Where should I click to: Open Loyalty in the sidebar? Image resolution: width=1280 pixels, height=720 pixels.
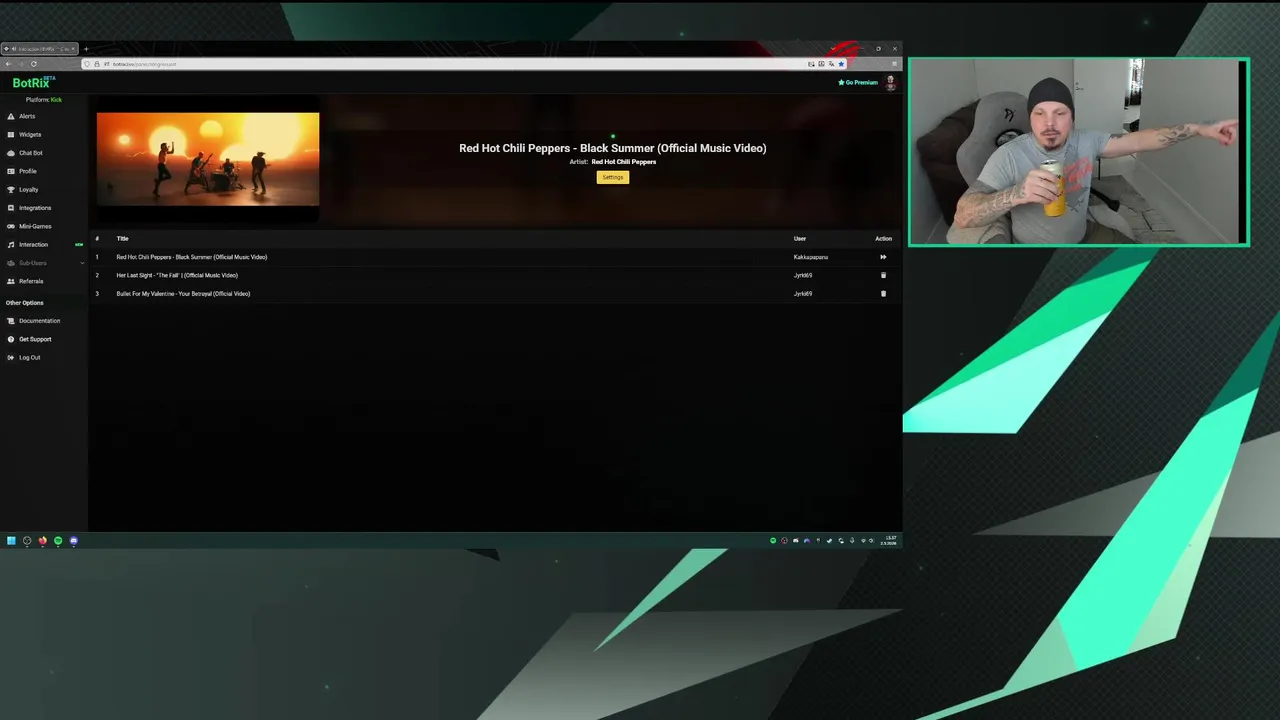point(23,189)
